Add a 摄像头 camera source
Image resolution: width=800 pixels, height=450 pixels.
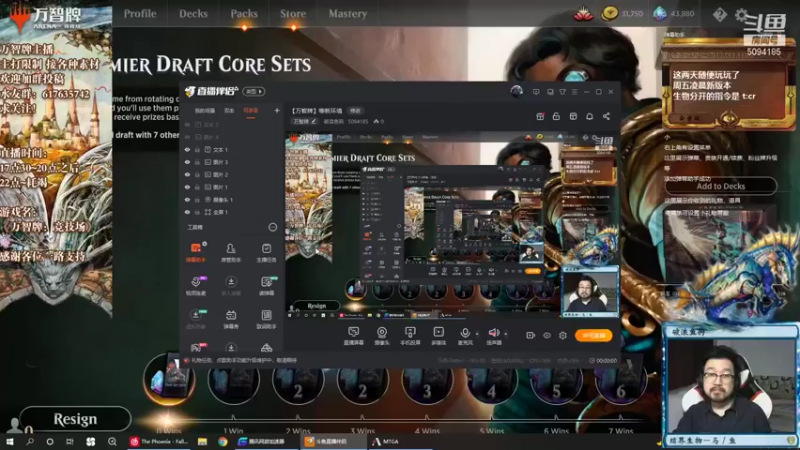[382, 336]
